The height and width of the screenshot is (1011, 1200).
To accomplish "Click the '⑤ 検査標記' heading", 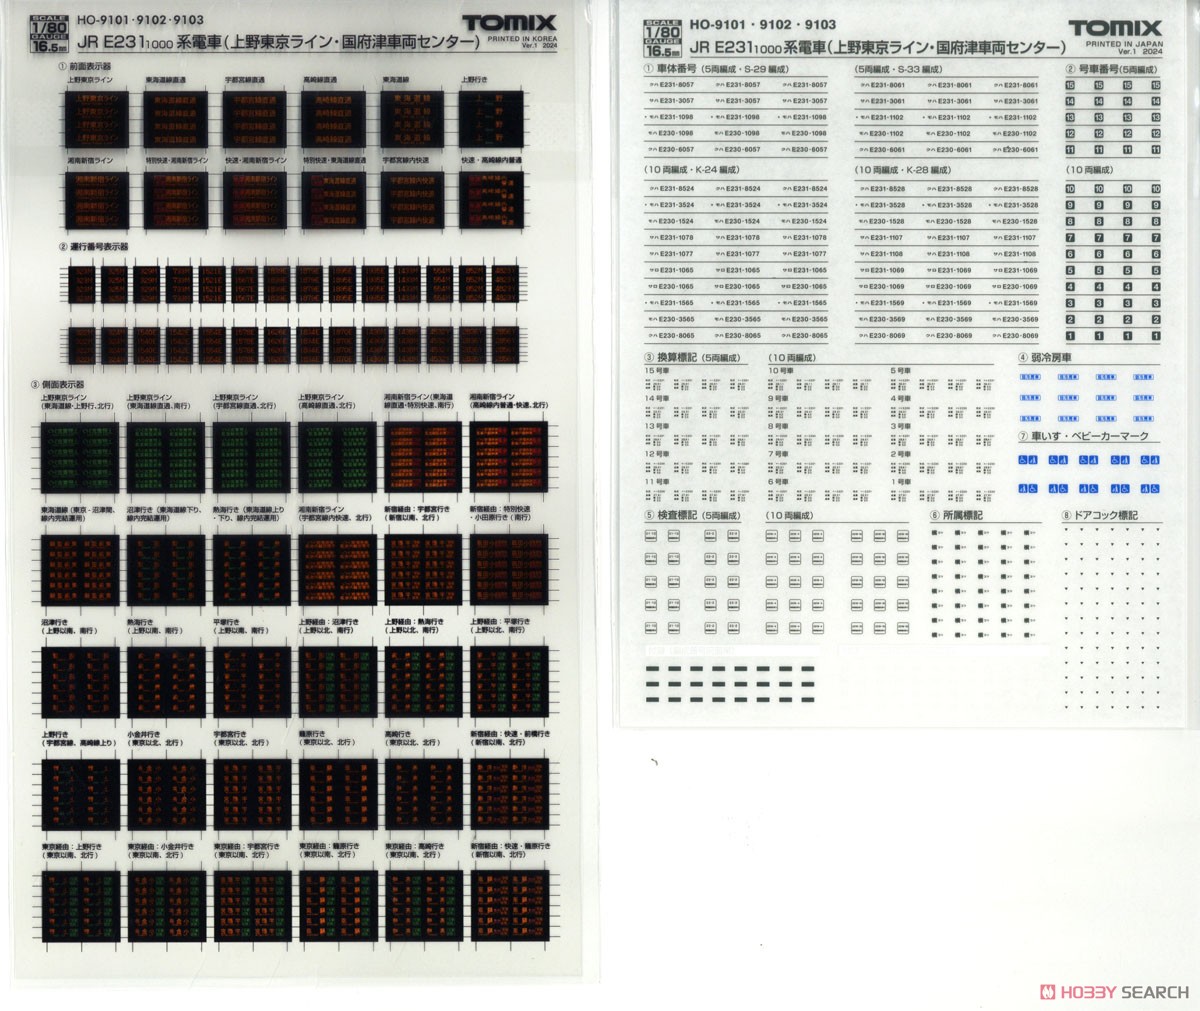I will (670, 515).
